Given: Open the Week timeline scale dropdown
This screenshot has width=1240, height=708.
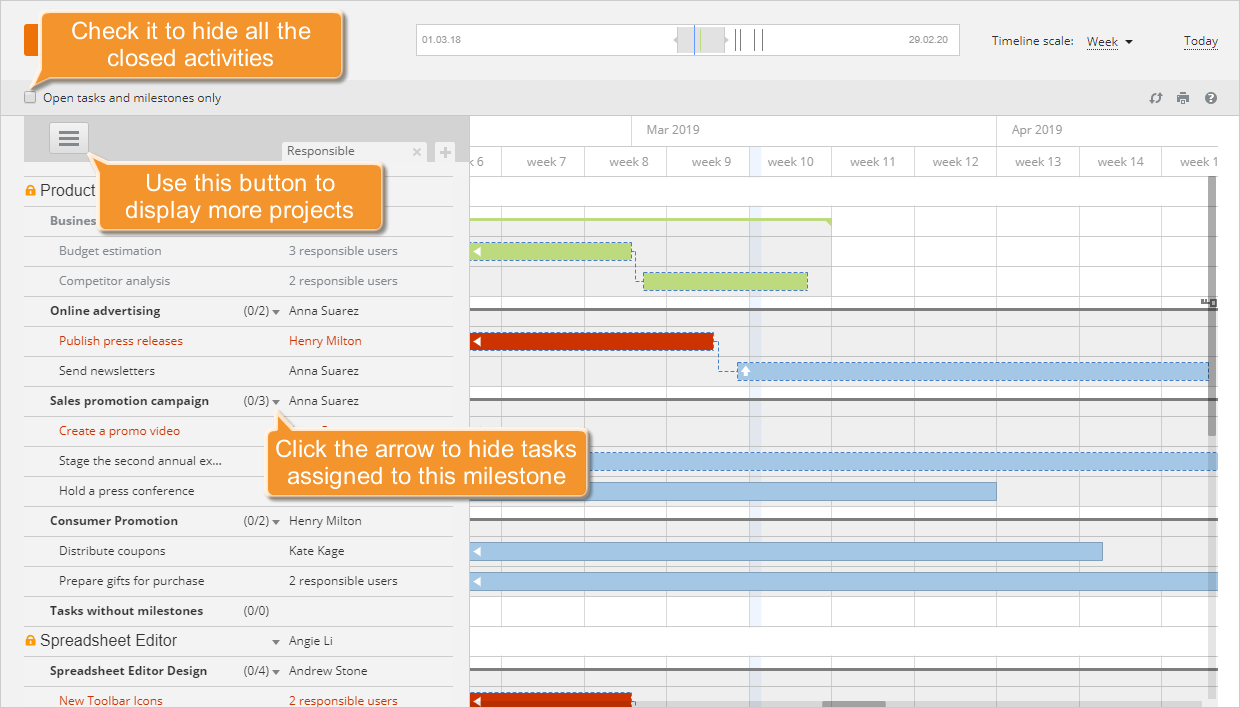Looking at the screenshot, I should (x=1110, y=43).
